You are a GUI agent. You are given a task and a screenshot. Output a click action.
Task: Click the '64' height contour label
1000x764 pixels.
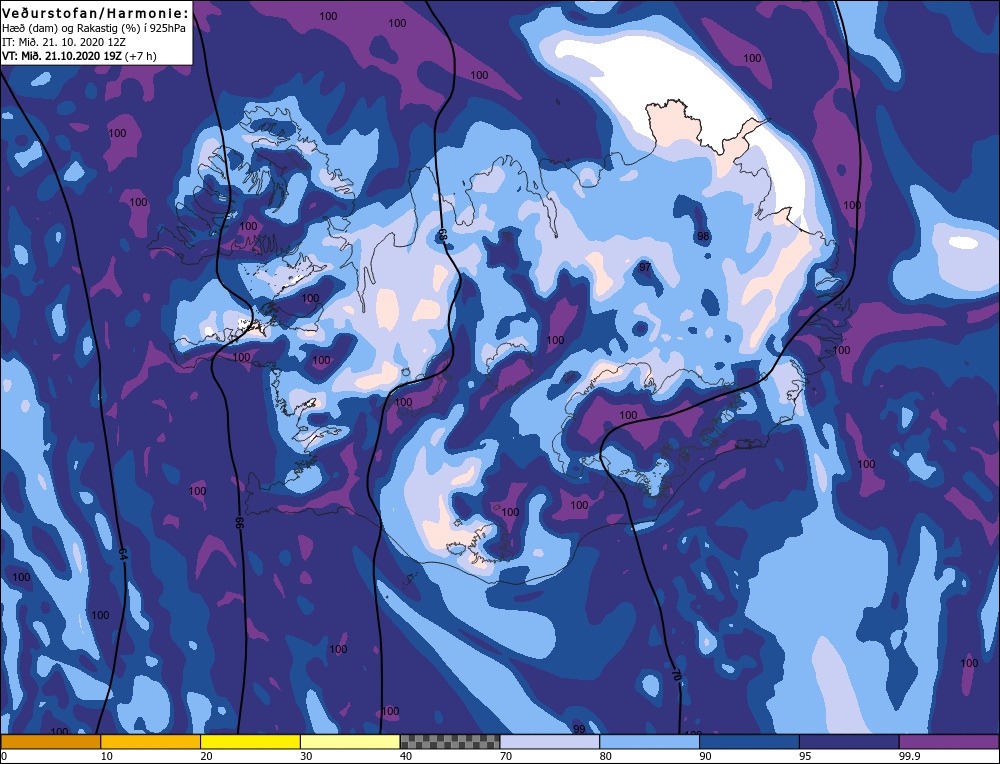tap(123, 554)
